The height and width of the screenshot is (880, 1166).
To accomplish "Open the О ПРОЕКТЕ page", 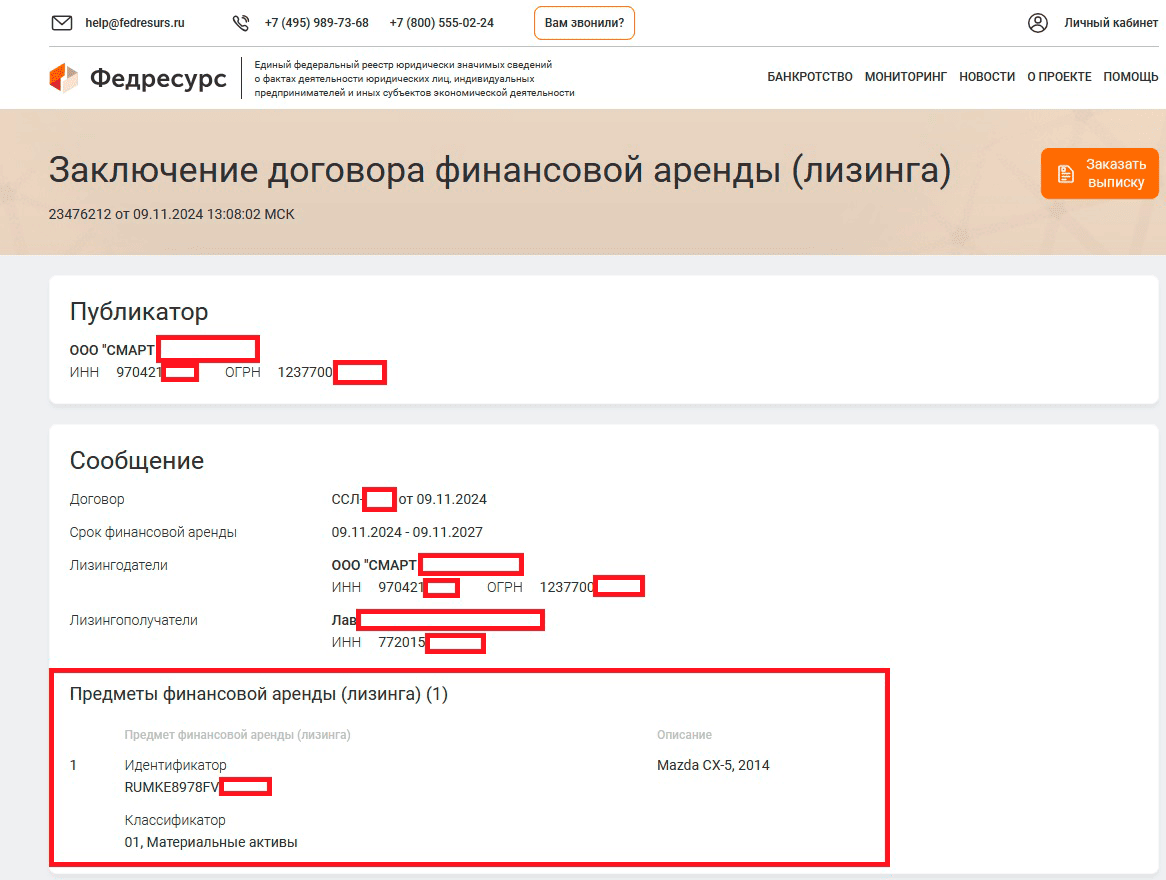I will click(1059, 77).
